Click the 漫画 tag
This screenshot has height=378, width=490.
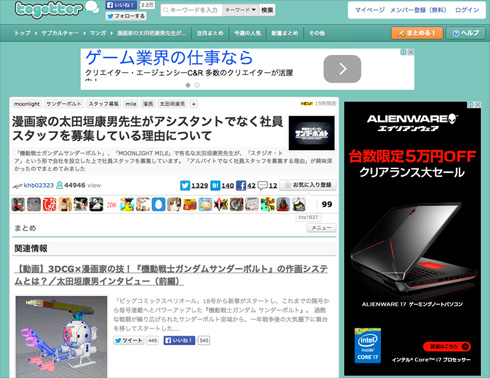[148, 104]
